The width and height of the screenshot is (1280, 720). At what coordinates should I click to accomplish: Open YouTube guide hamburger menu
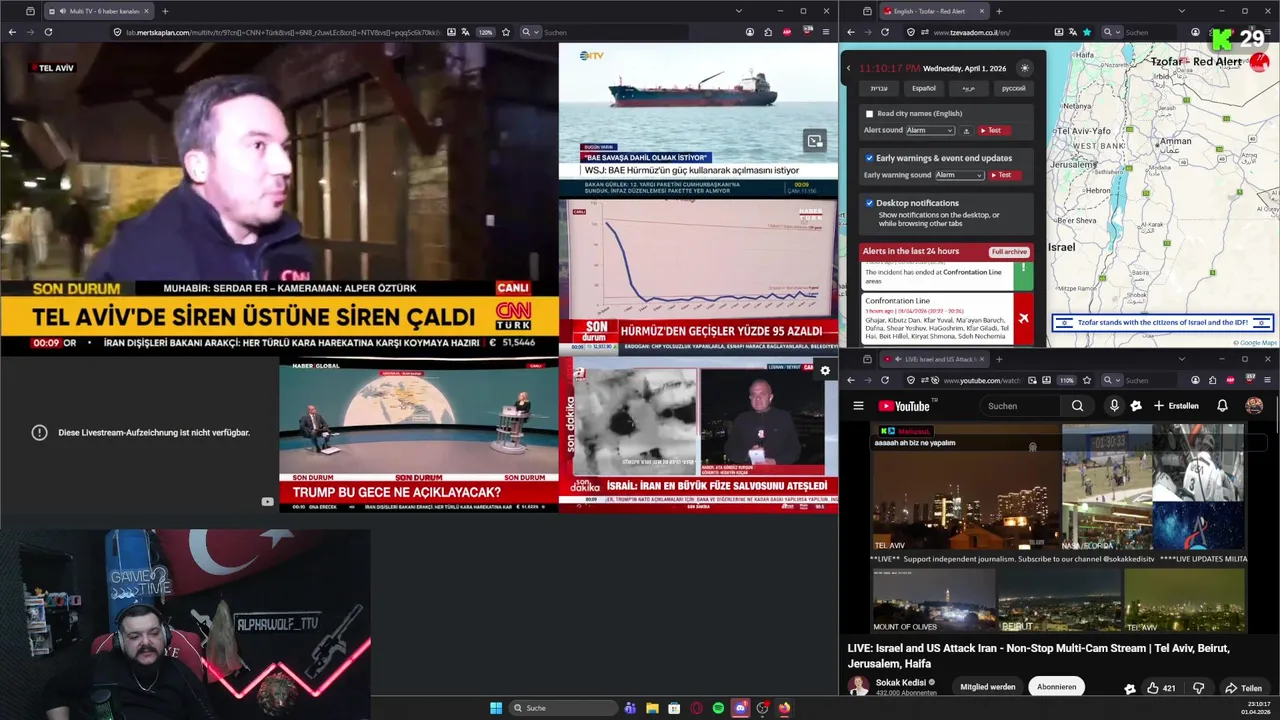[x=858, y=406]
